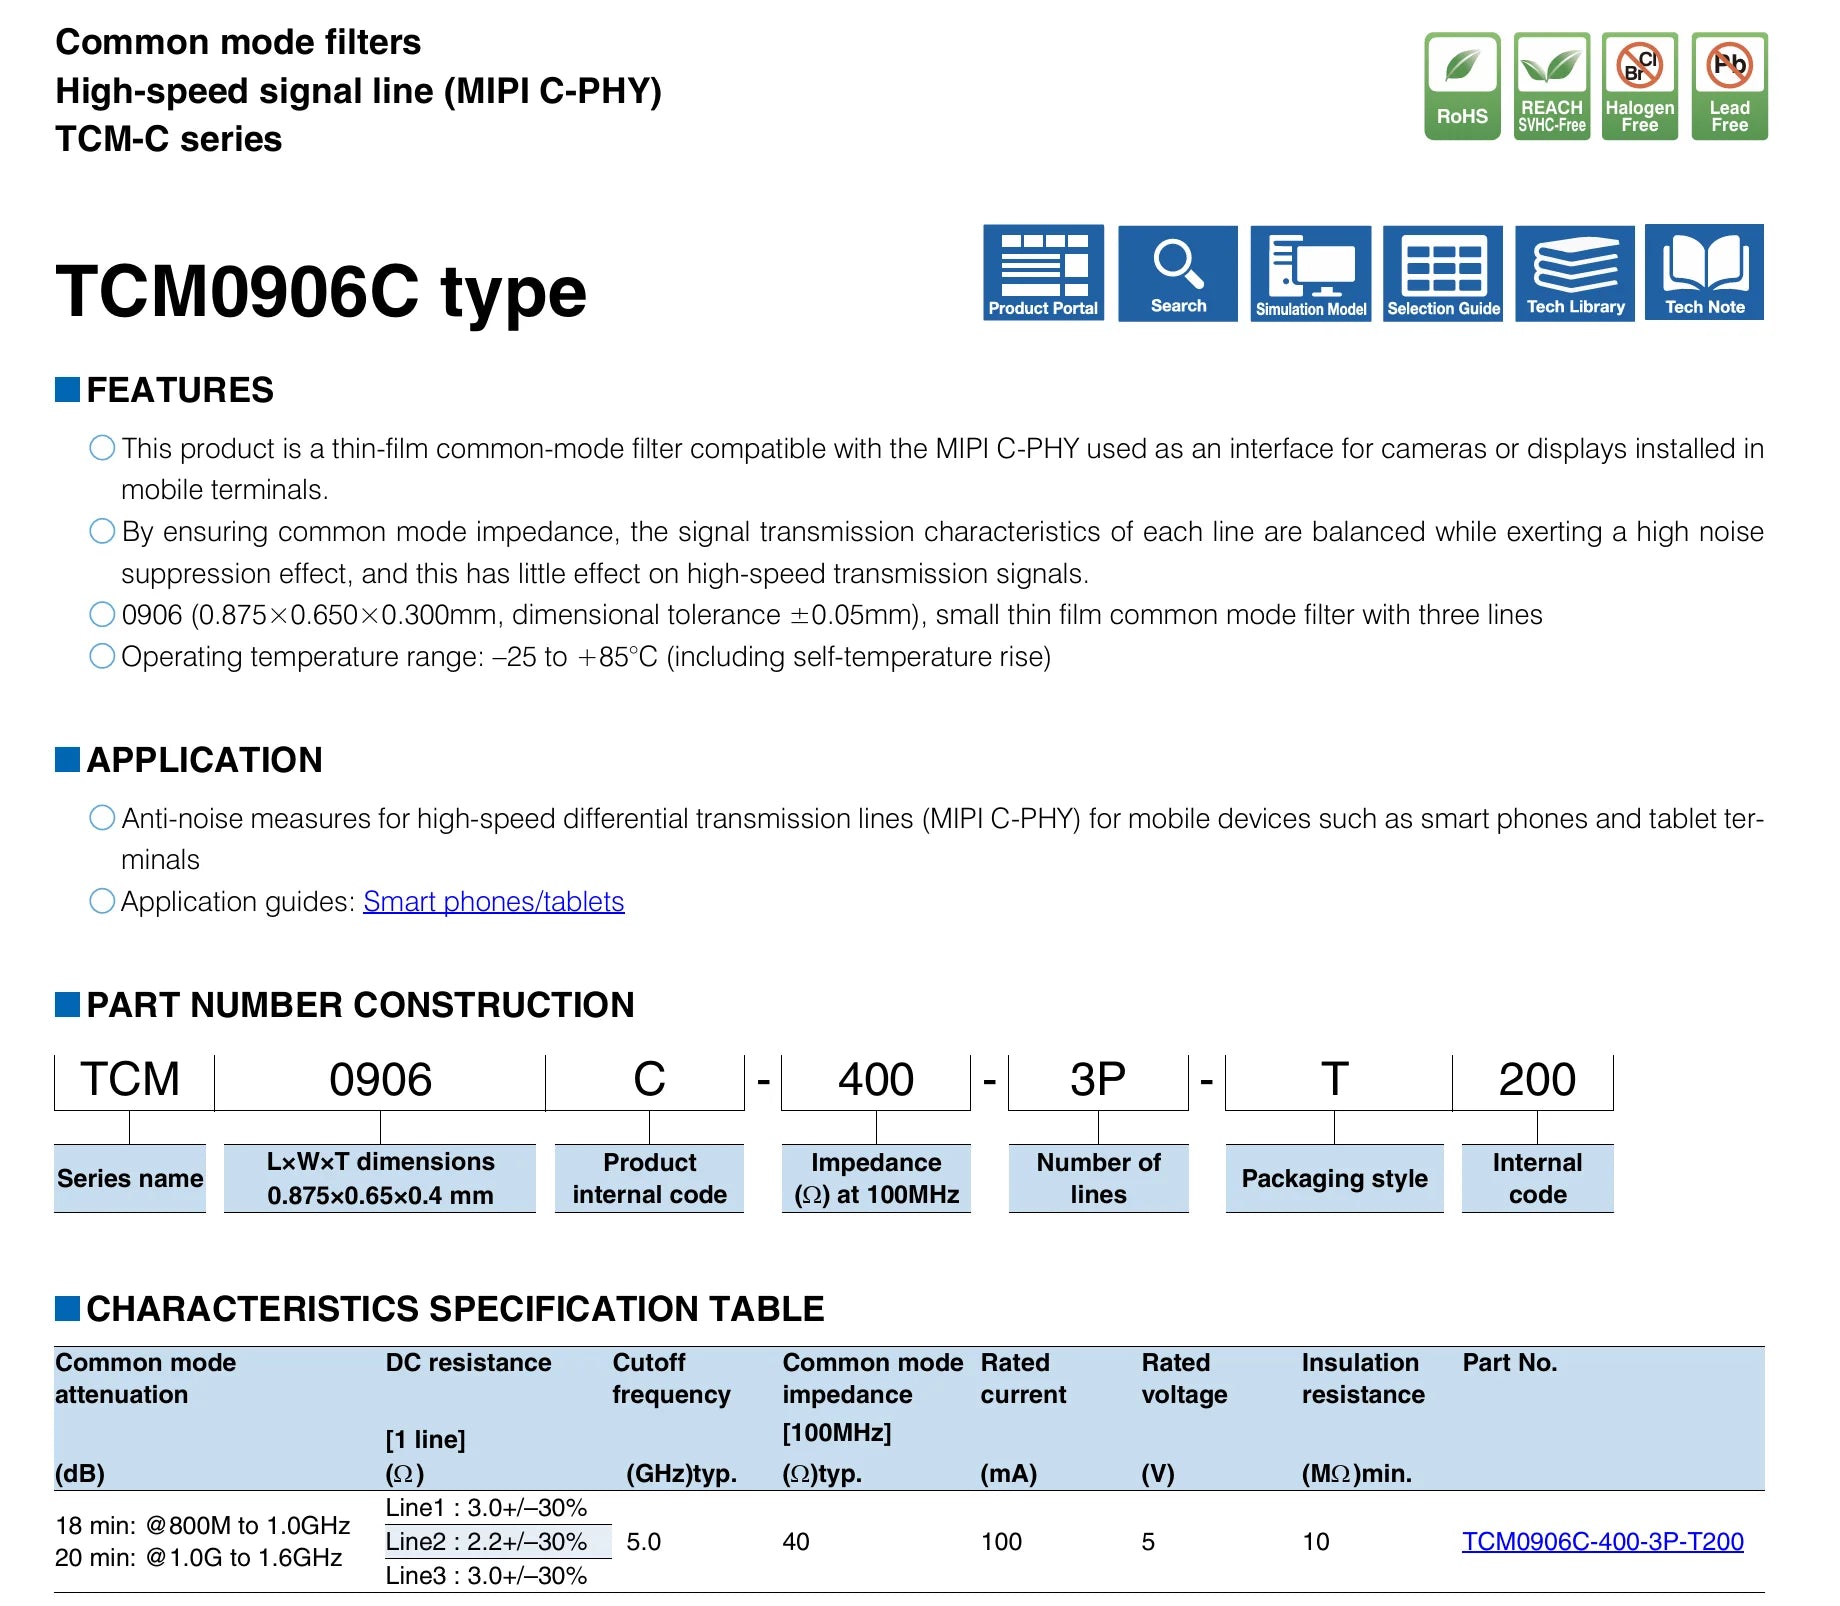
Task: Click the APPLICATION section heading
Action: coord(205,760)
